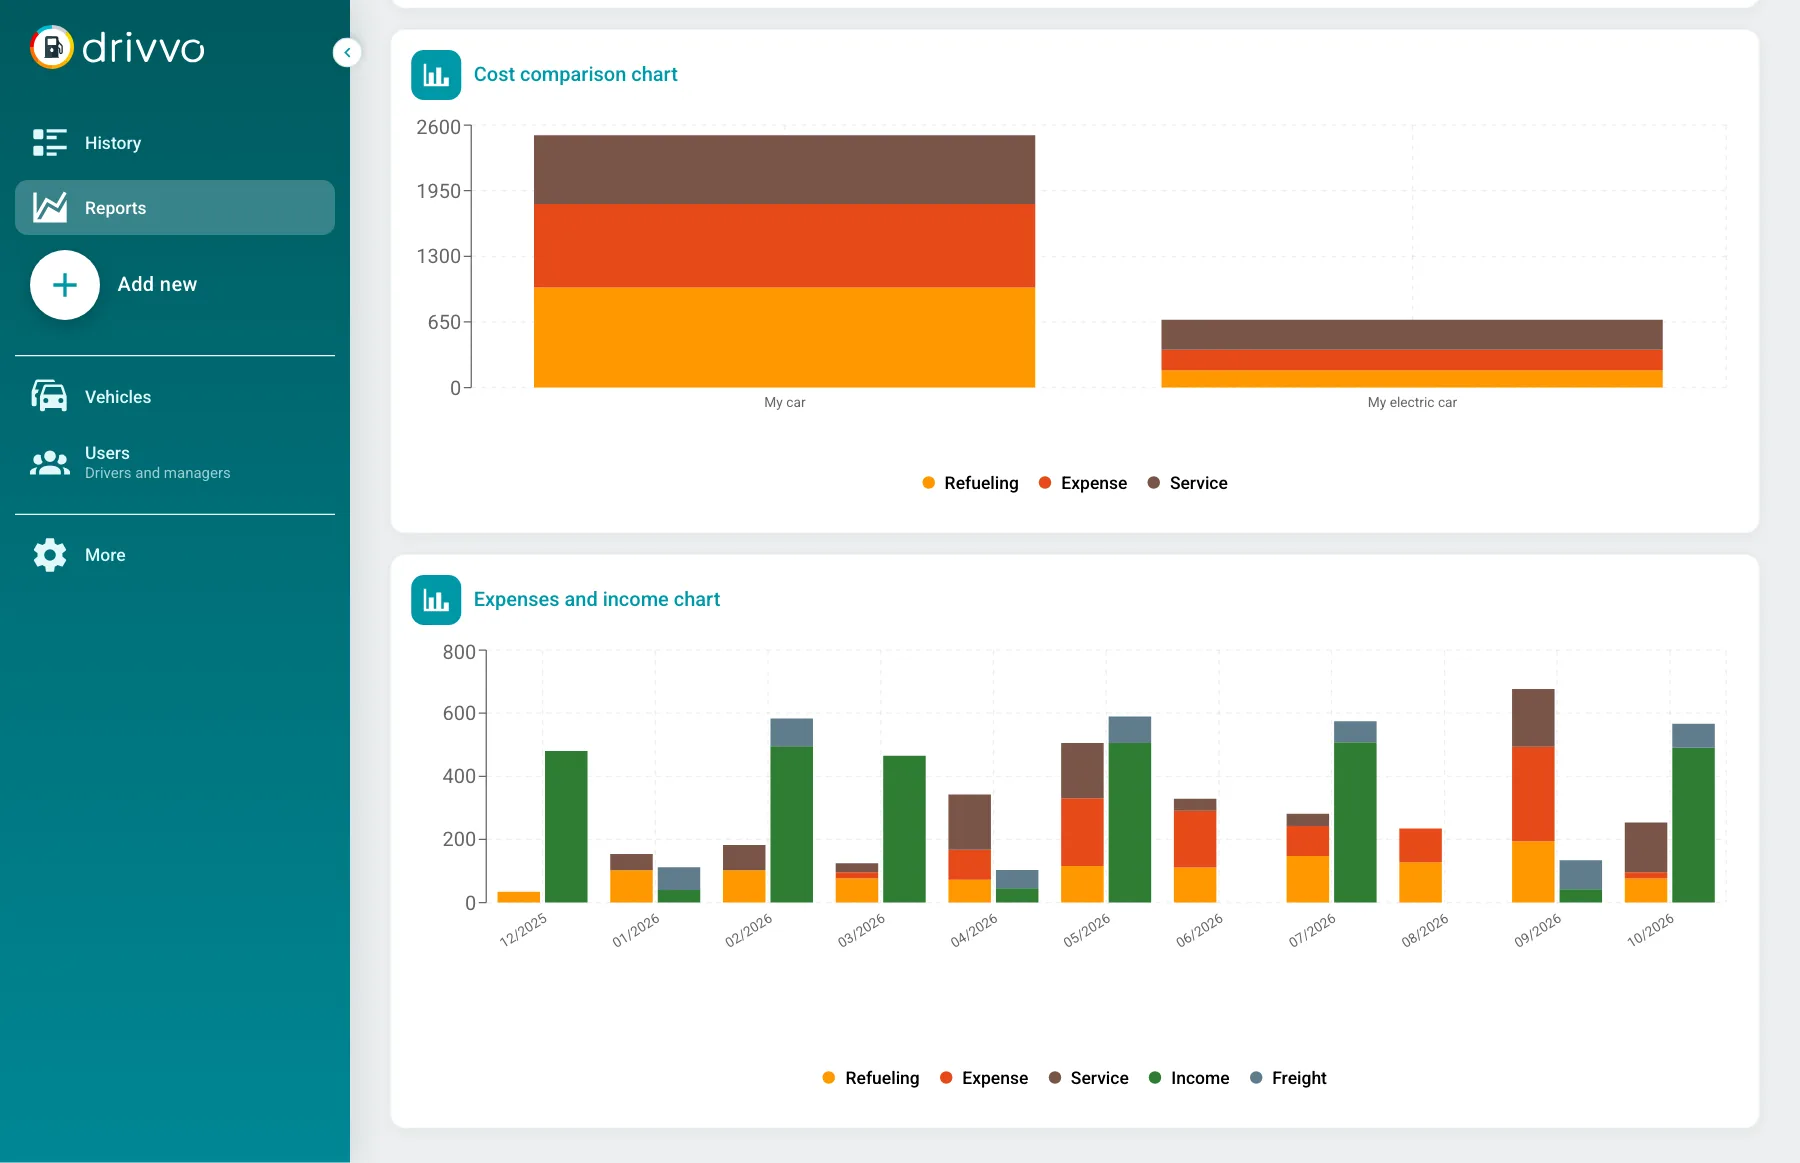Click the 09/2026 x-axis label
This screenshot has width=1800, height=1163.
(x=1537, y=931)
